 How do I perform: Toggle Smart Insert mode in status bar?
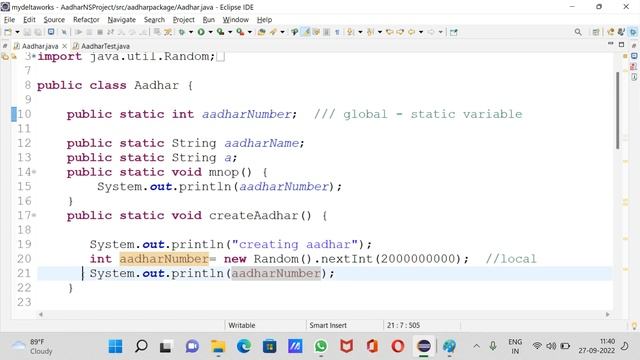click(x=328, y=325)
